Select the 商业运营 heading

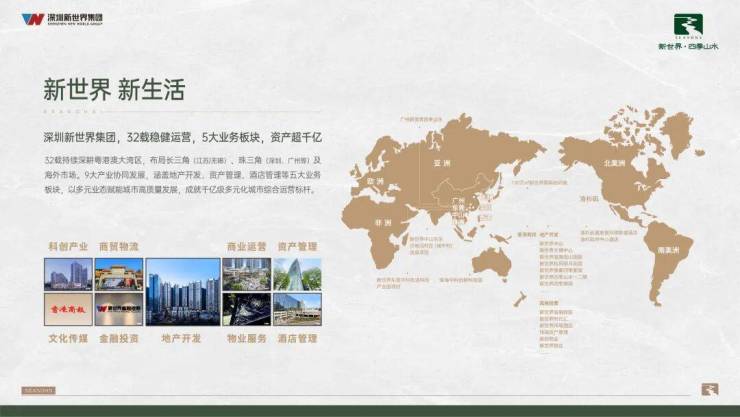pos(246,246)
